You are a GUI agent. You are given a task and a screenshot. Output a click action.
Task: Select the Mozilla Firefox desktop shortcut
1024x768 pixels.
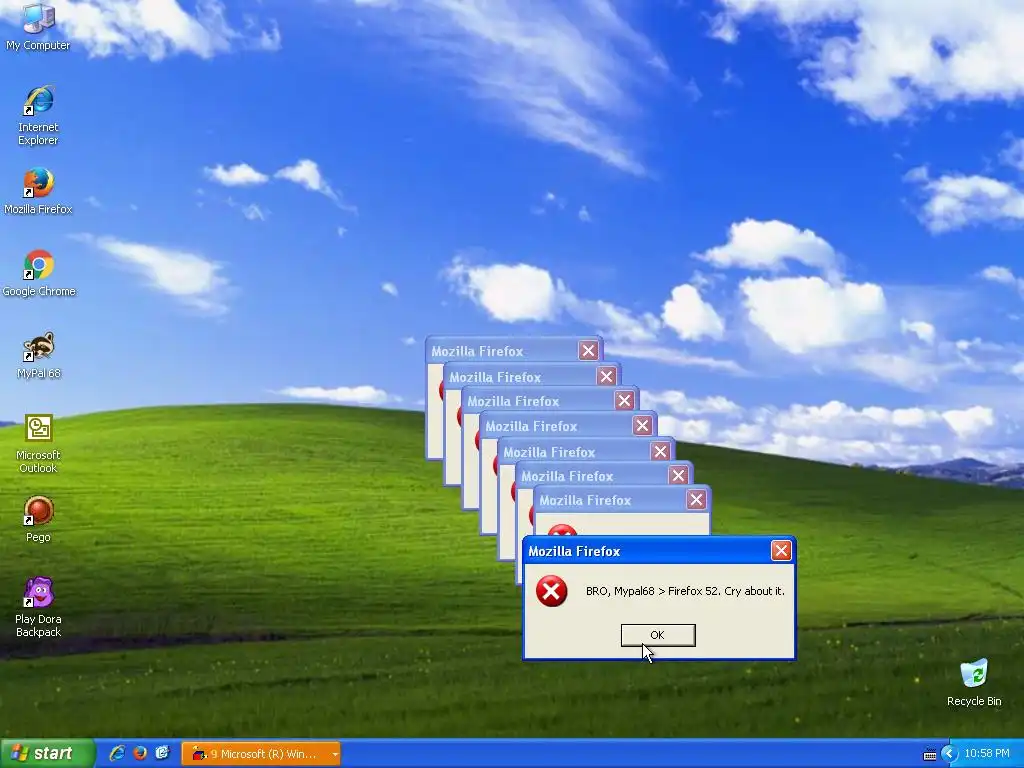coord(38,191)
